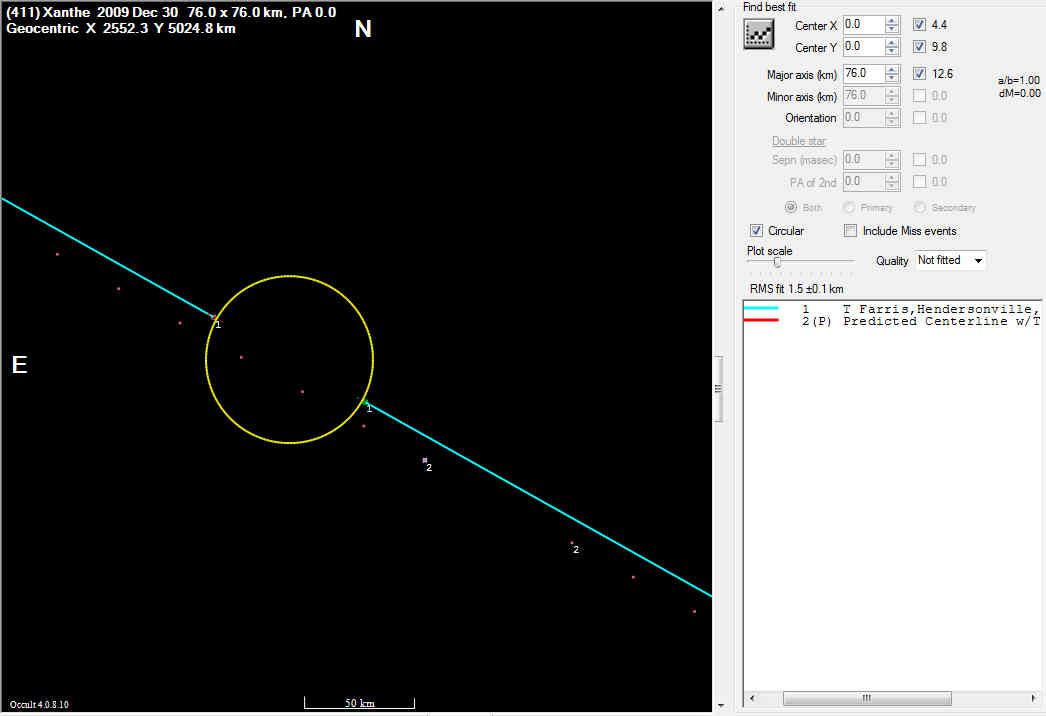Increase Major axis with up arrow
The height and width of the screenshot is (716, 1046).
(x=892, y=69)
